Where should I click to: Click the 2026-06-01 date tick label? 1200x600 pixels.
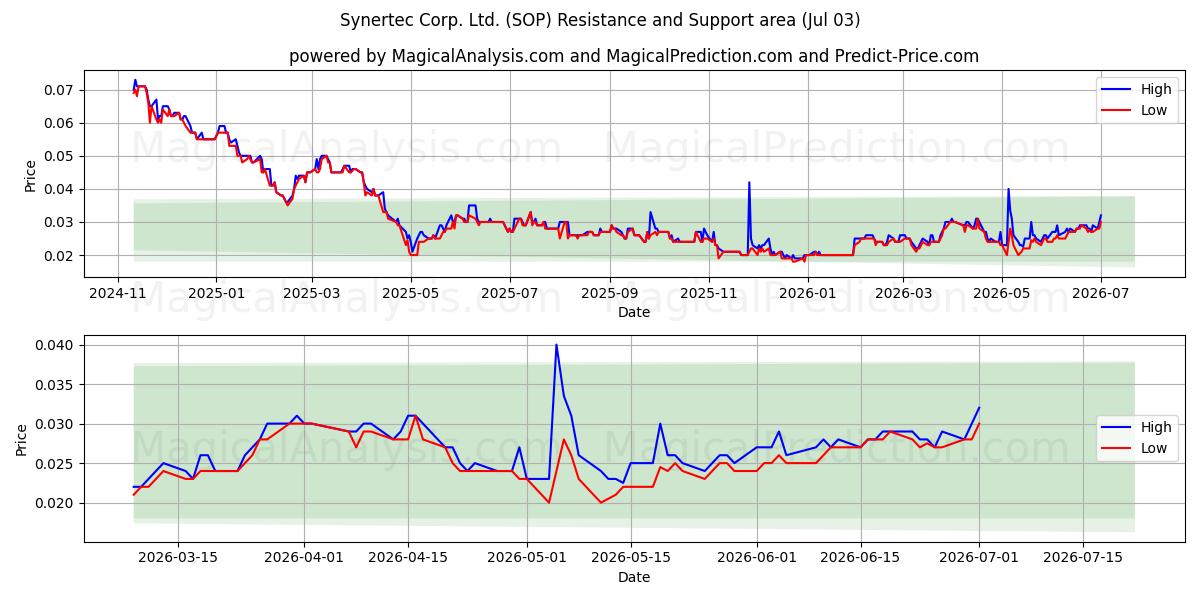(x=756, y=558)
